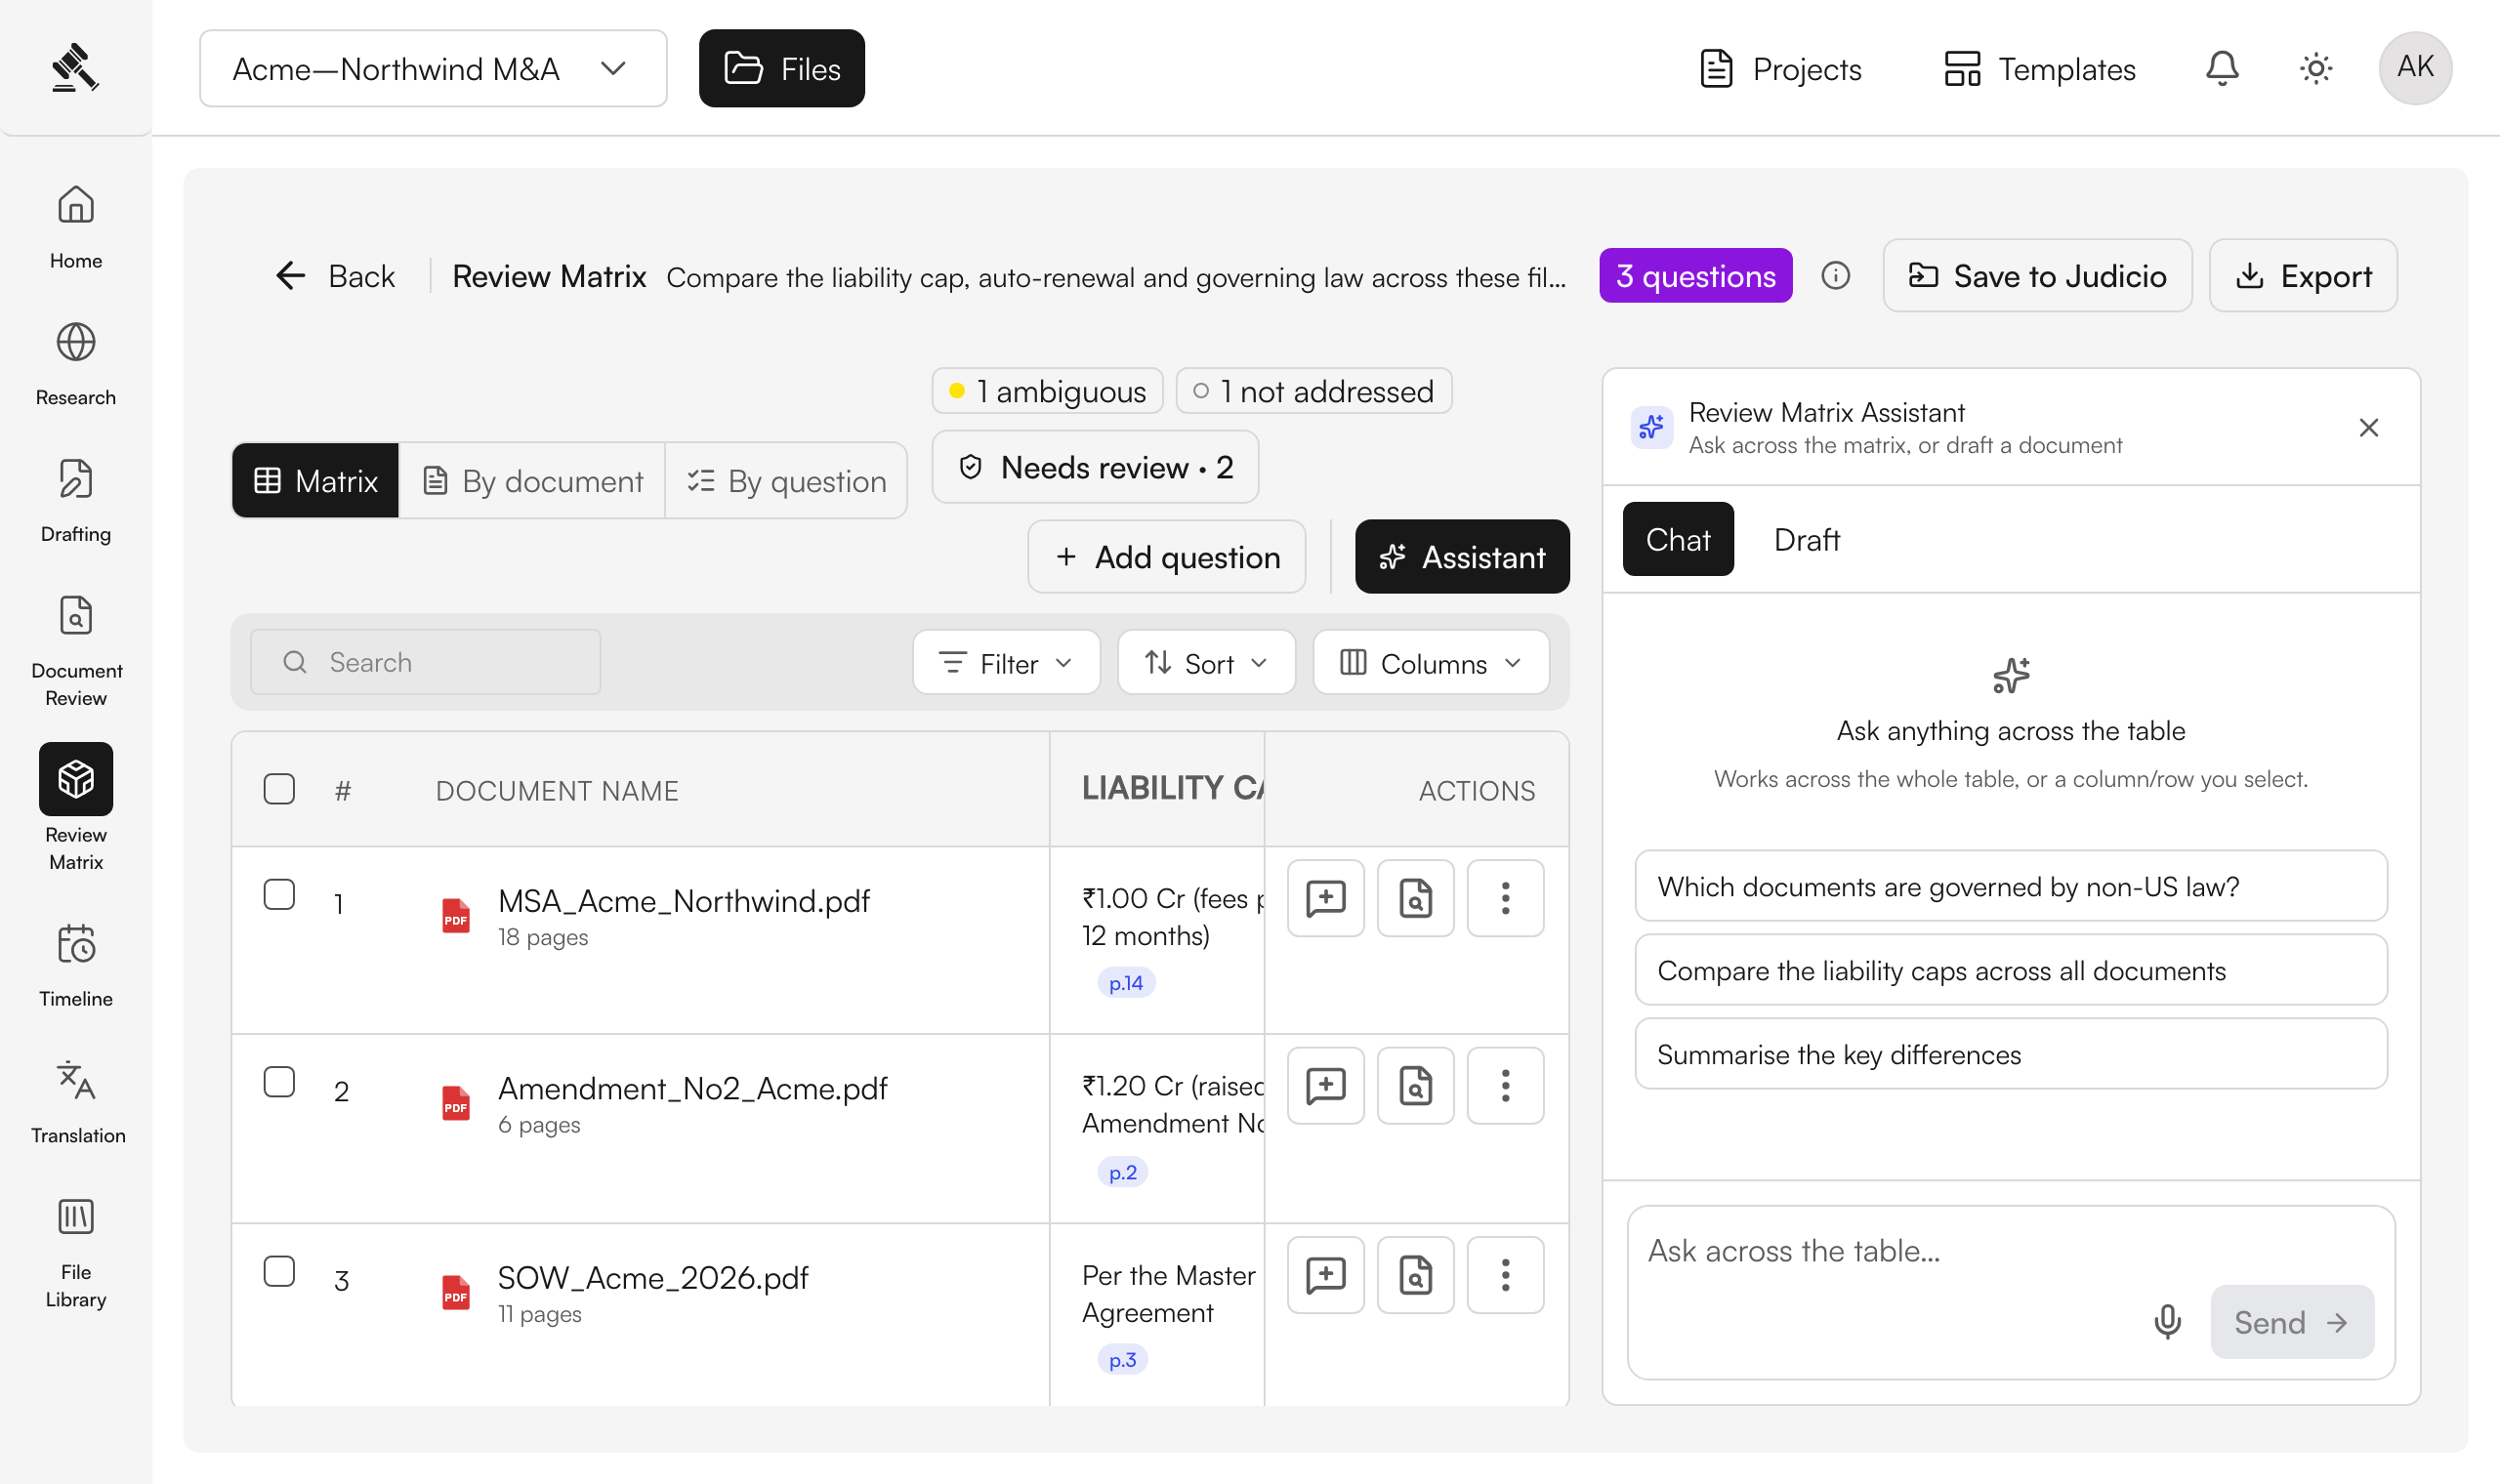Select the Draft tab in assistant
Image resolution: width=2500 pixels, height=1484 pixels.
click(x=1807, y=540)
